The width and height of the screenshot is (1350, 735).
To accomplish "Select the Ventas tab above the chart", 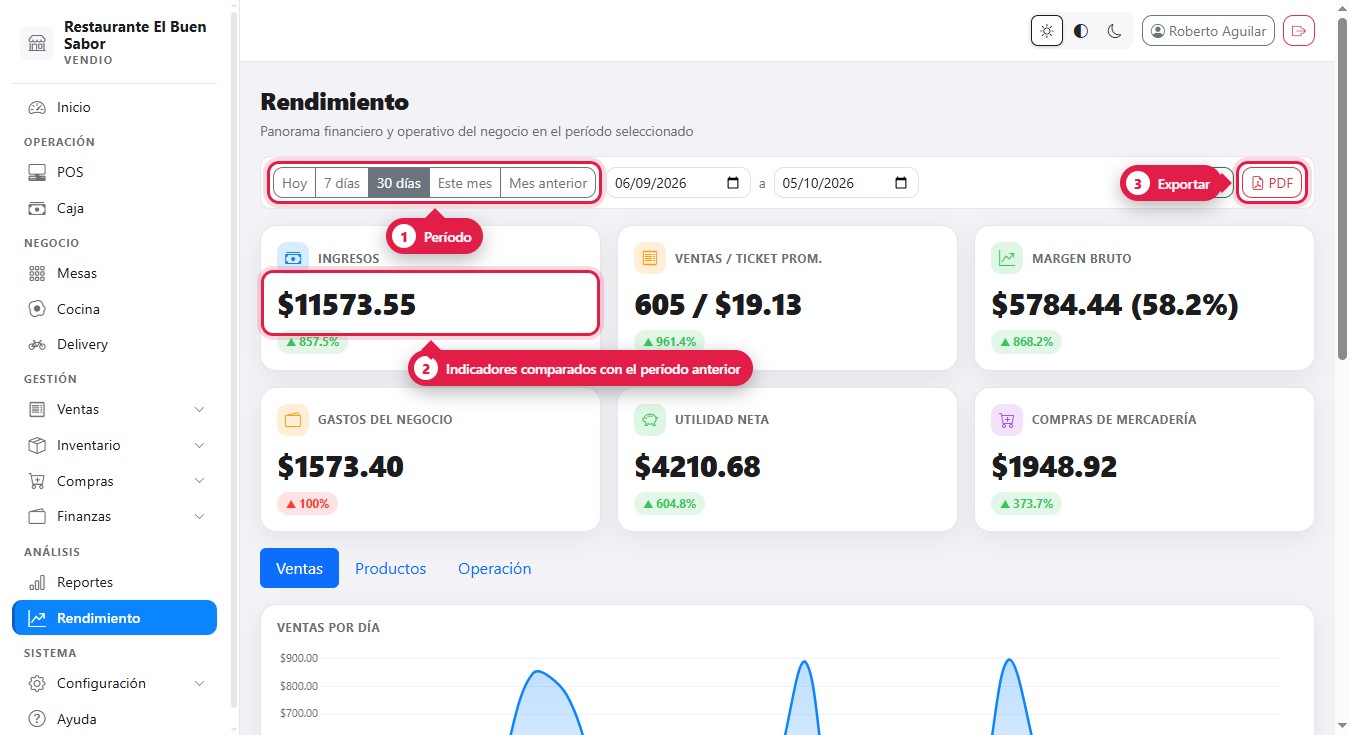I will click(x=299, y=568).
